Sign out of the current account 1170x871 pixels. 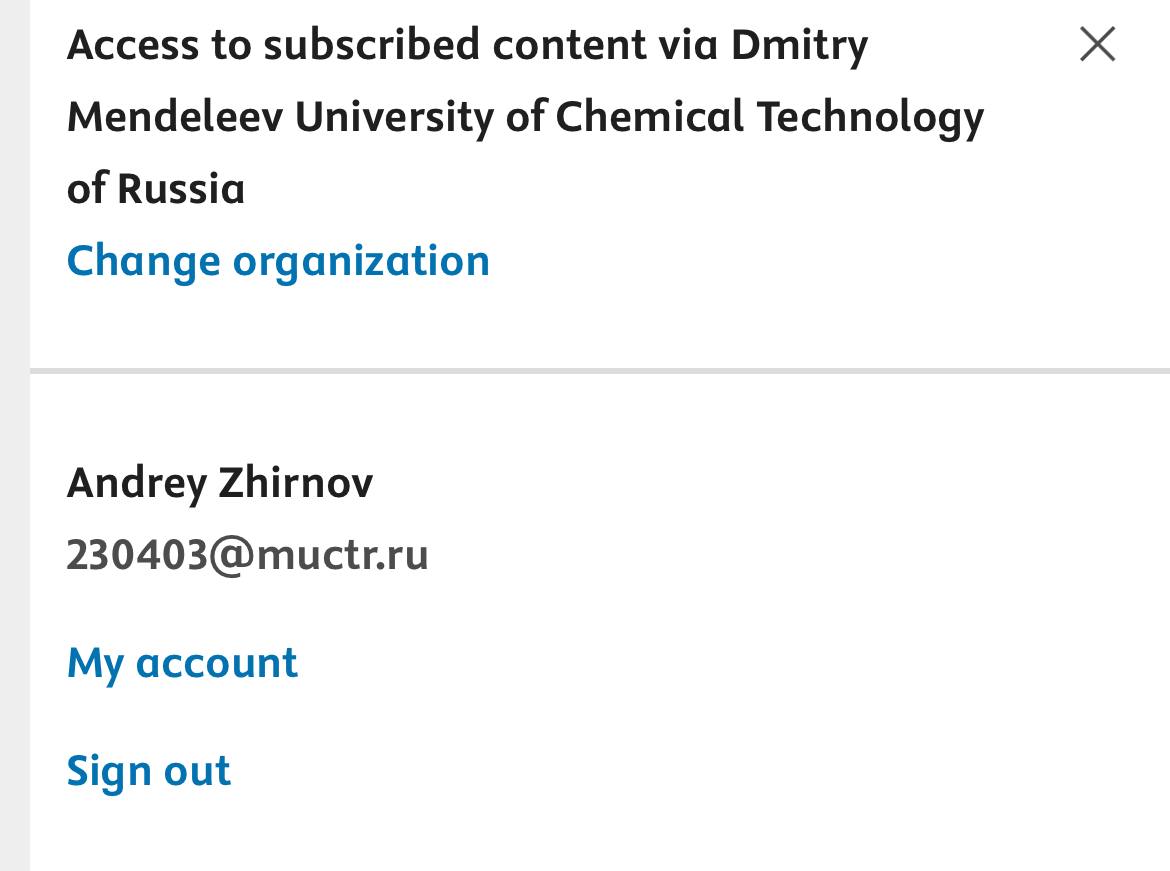point(148,771)
